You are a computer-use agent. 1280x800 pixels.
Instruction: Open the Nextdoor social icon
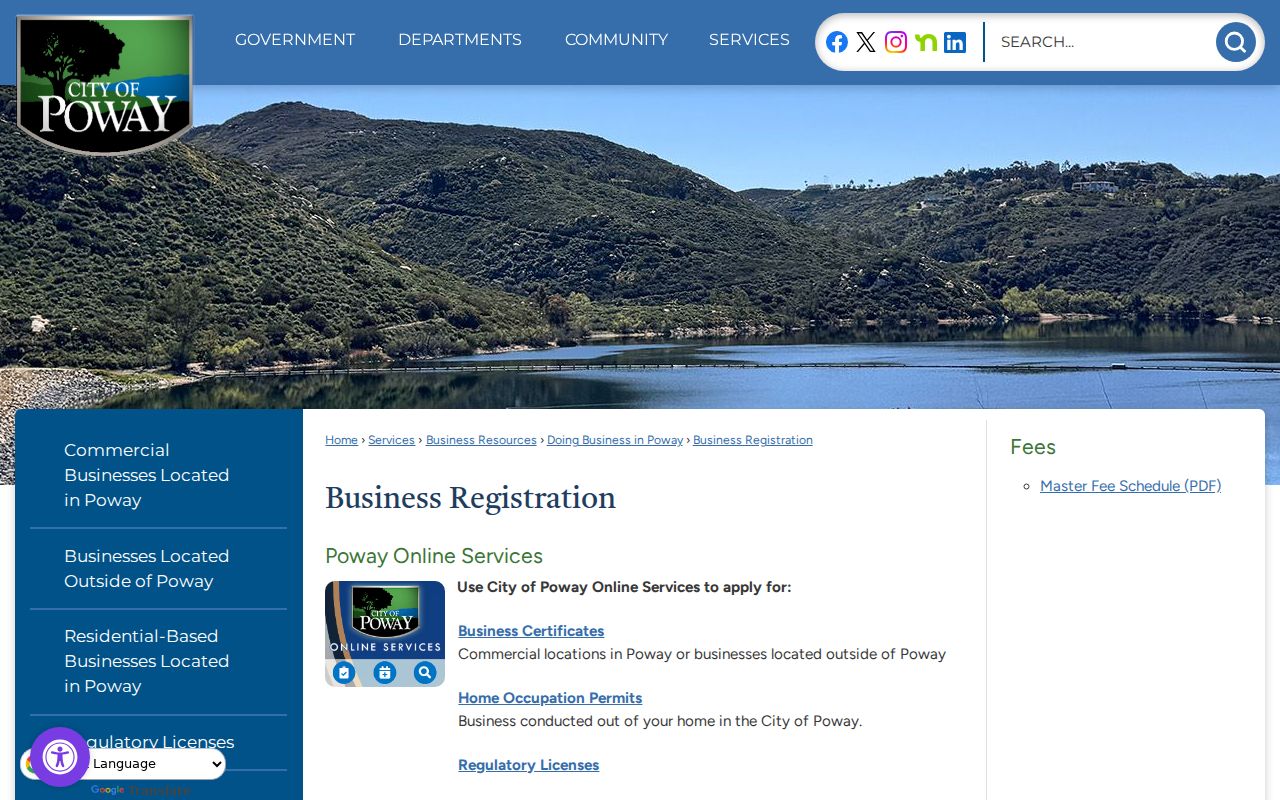pos(926,42)
